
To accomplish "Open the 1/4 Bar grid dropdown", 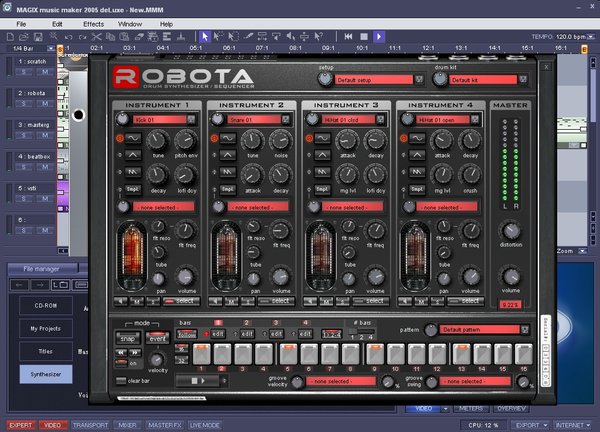I will click(51, 49).
